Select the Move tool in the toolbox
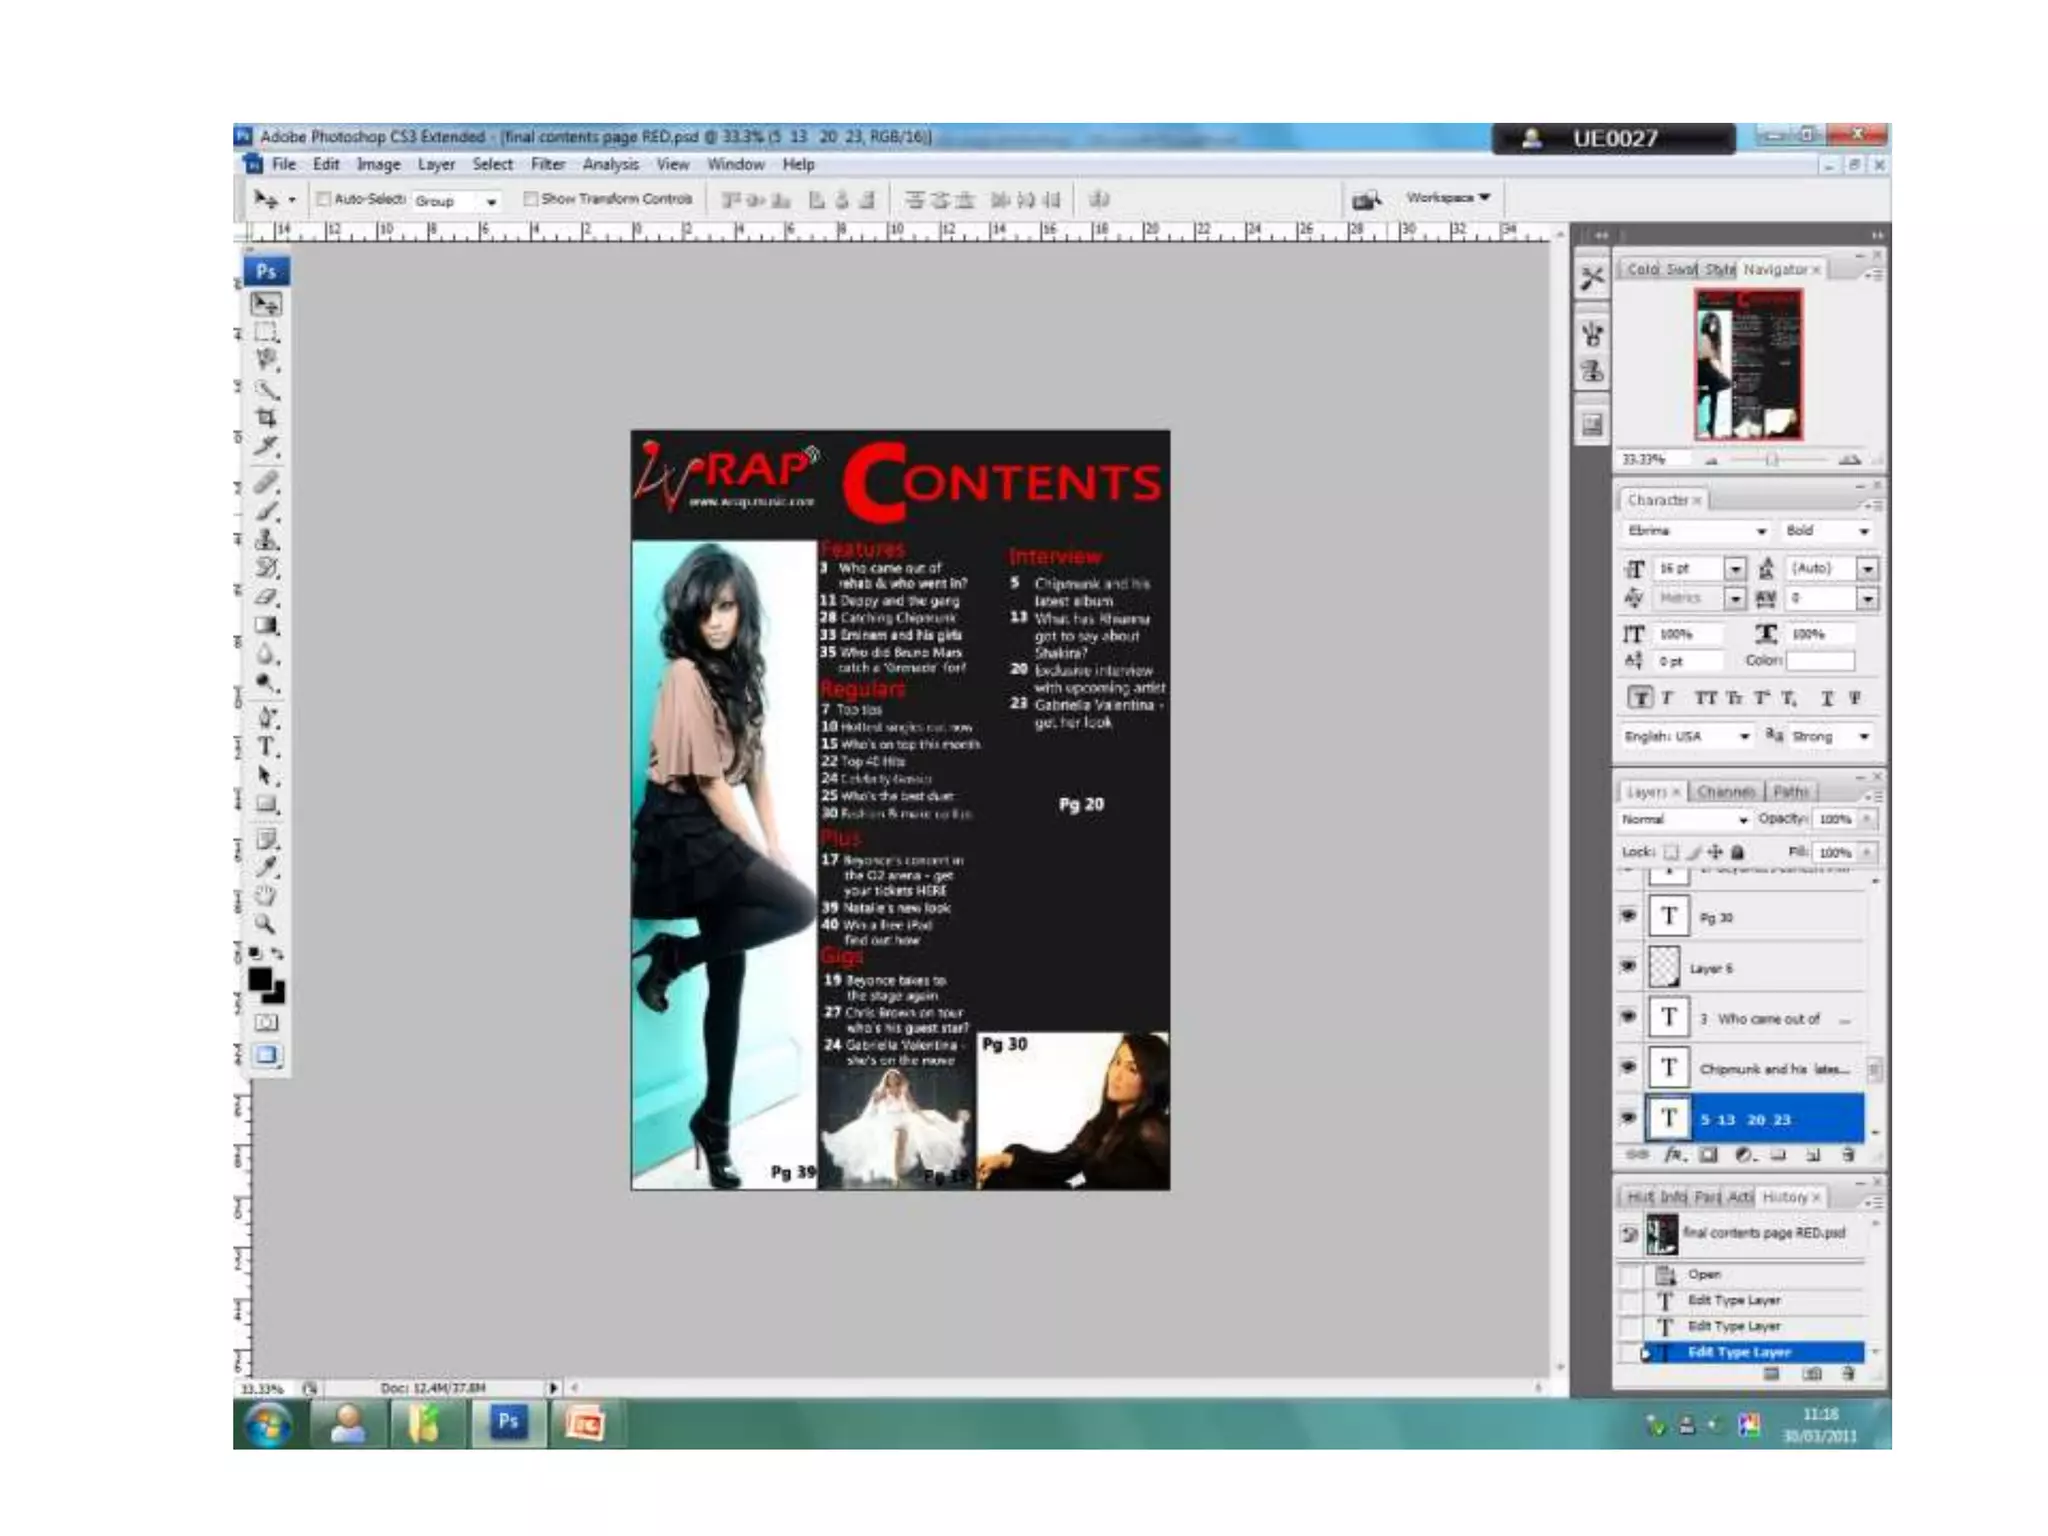The image size is (2048, 1536). (x=266, y=304)
